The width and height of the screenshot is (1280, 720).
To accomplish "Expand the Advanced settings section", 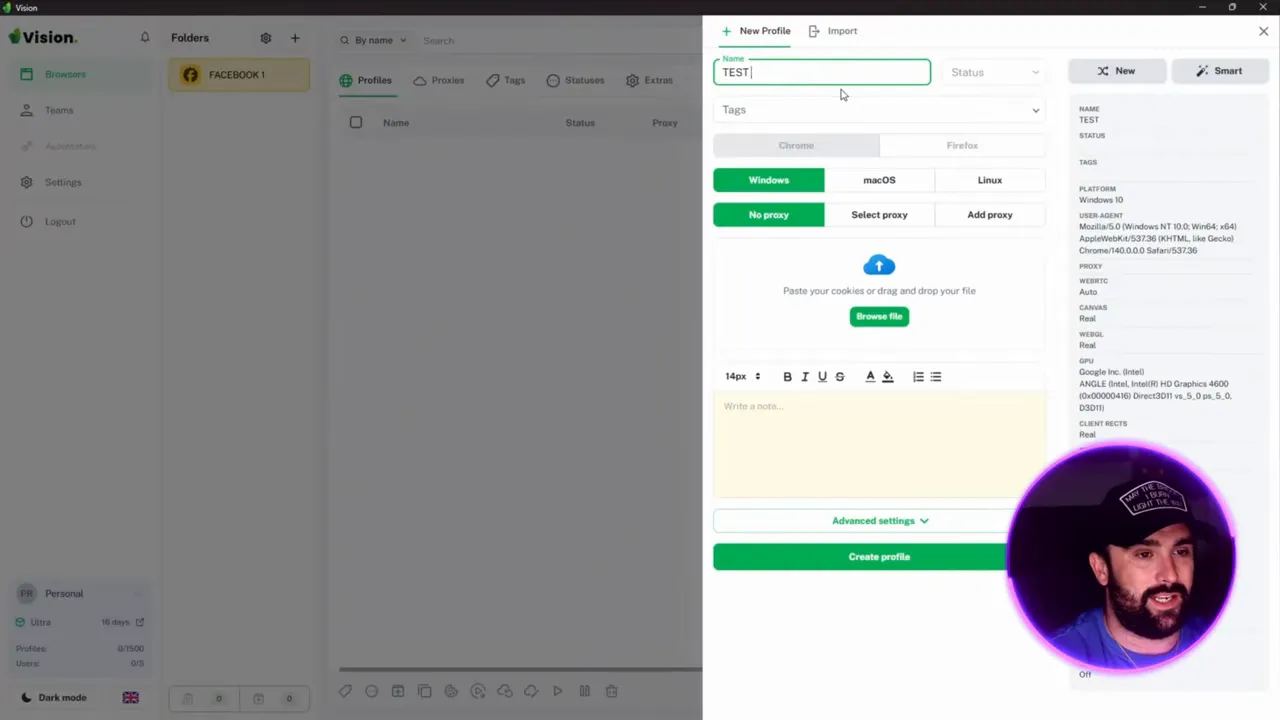I will click(x=879, y=520).
